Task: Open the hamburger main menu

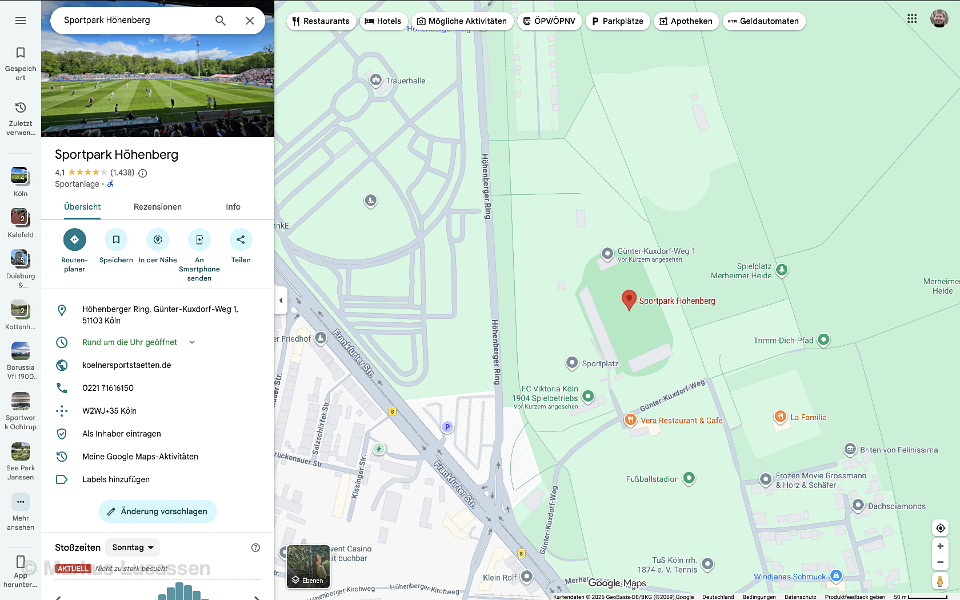Action: coord(20,20)
